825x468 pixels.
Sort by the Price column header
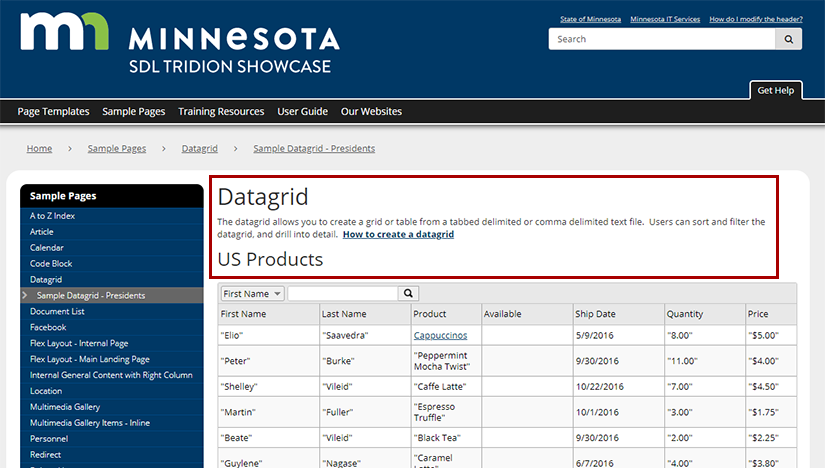758,314
